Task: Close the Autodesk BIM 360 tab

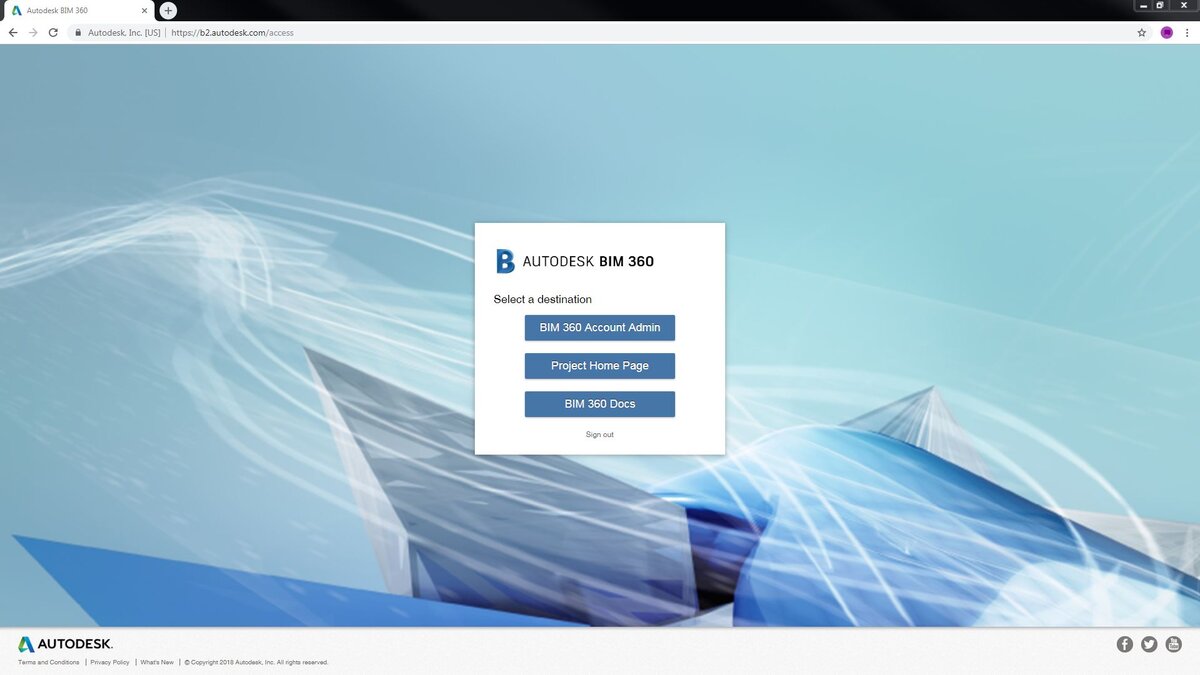Action: 144,10
